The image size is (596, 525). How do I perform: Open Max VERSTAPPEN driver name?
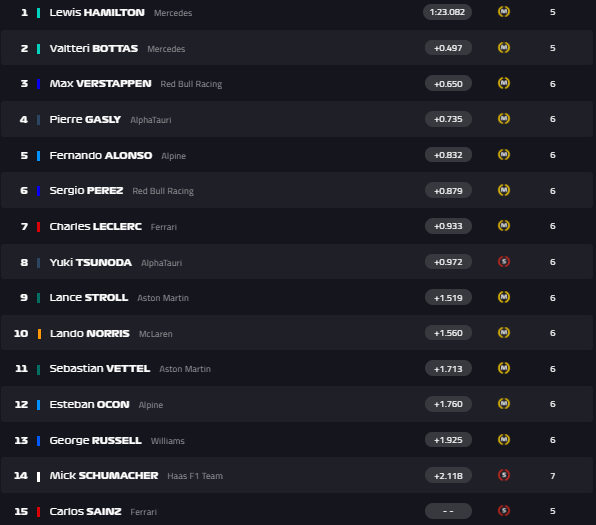tap(100, 84)
